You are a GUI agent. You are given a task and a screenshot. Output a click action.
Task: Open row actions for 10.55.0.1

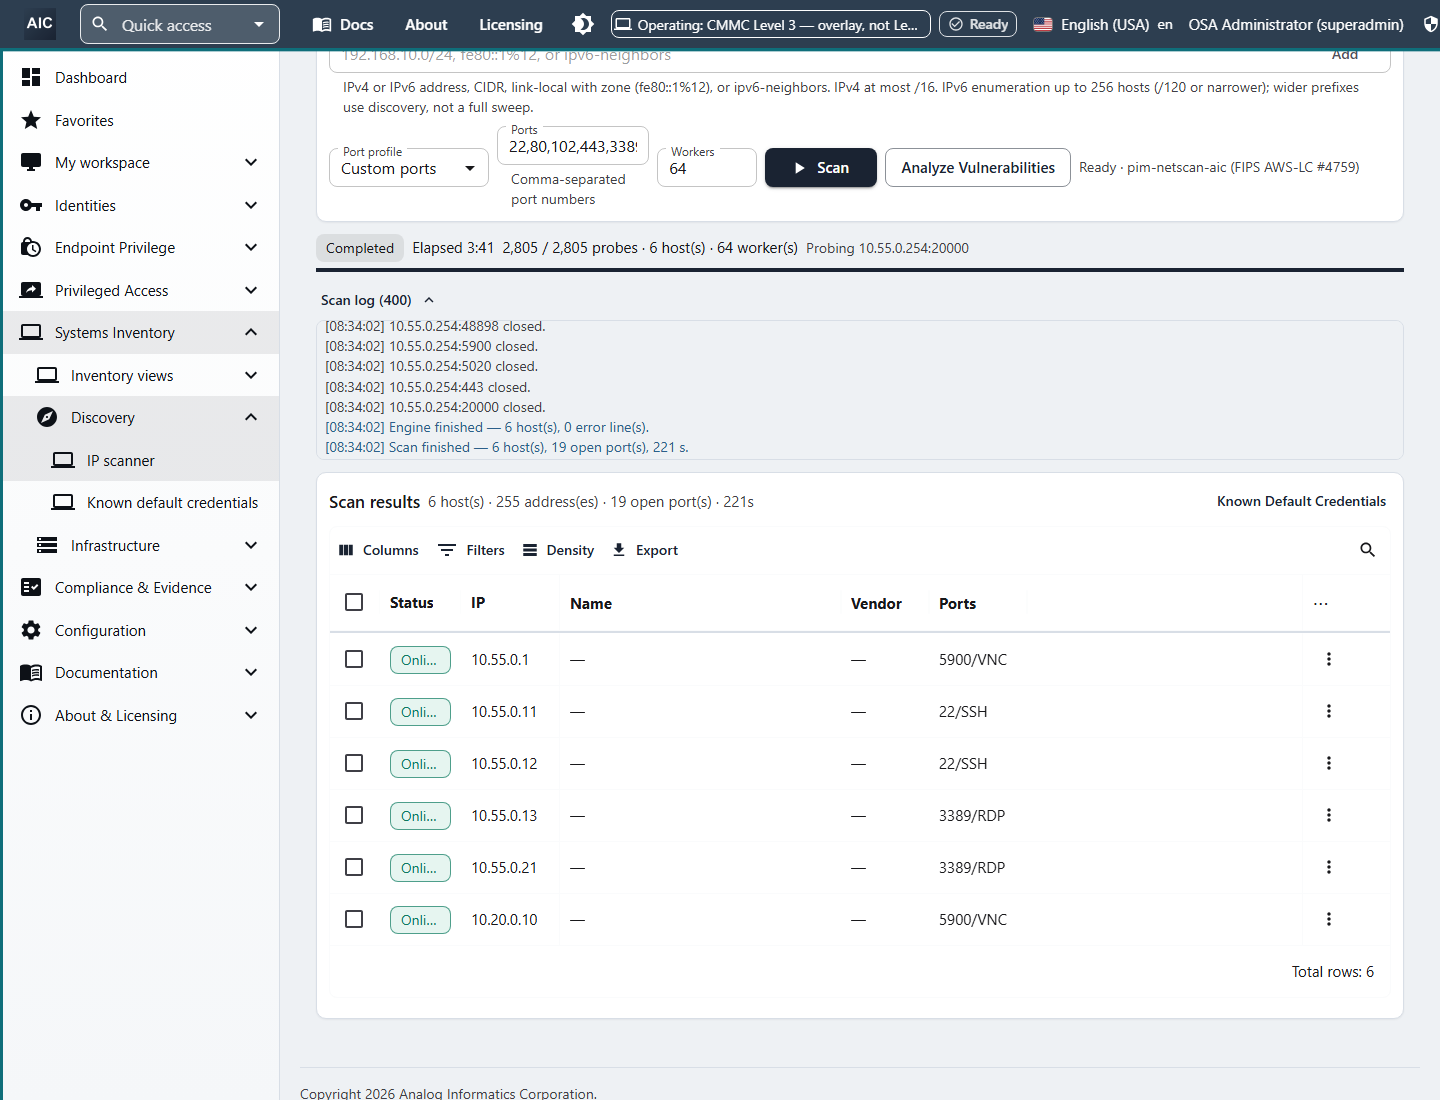coord(1329,659)
